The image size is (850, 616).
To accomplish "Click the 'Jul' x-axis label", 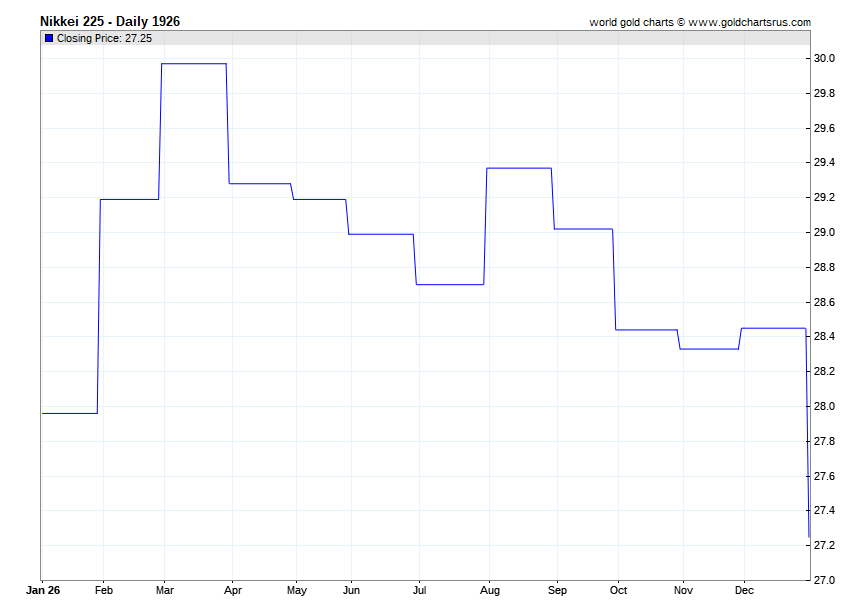I will point(420,590).
